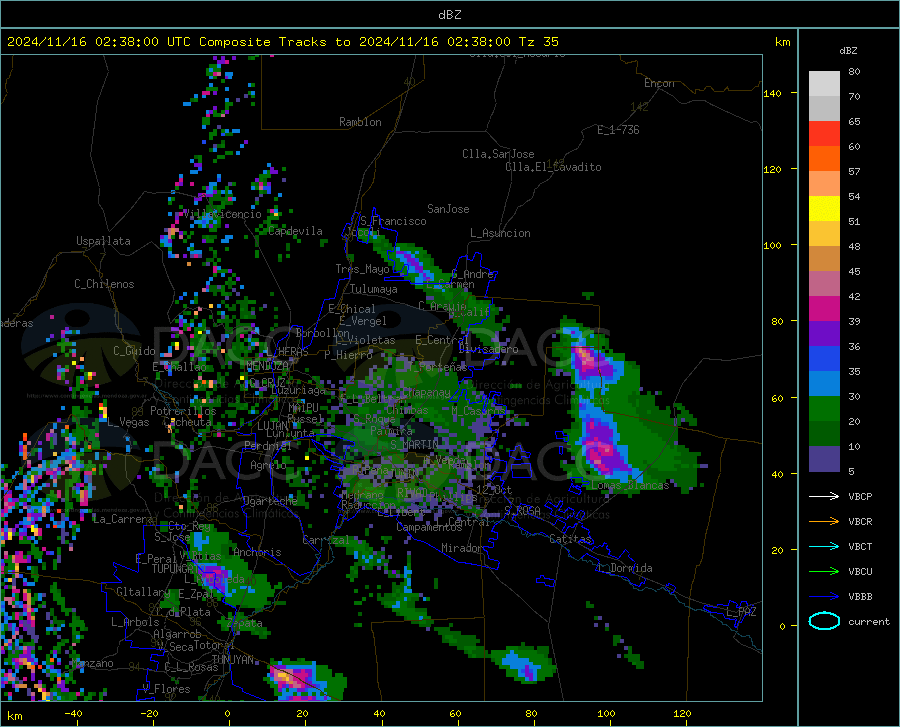The width and height of the screenshot is (900, 727).
Task: Click the 'Catitas' map label
Action: (570, 539)
